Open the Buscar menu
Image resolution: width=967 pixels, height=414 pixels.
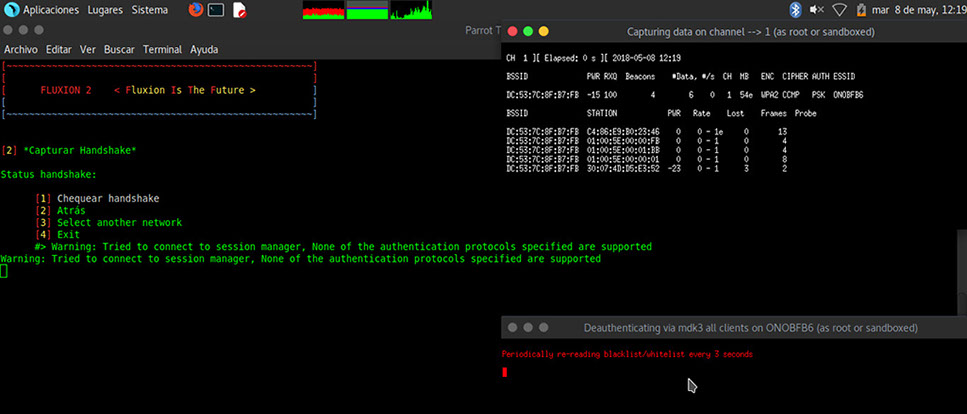tap(119, 49)
